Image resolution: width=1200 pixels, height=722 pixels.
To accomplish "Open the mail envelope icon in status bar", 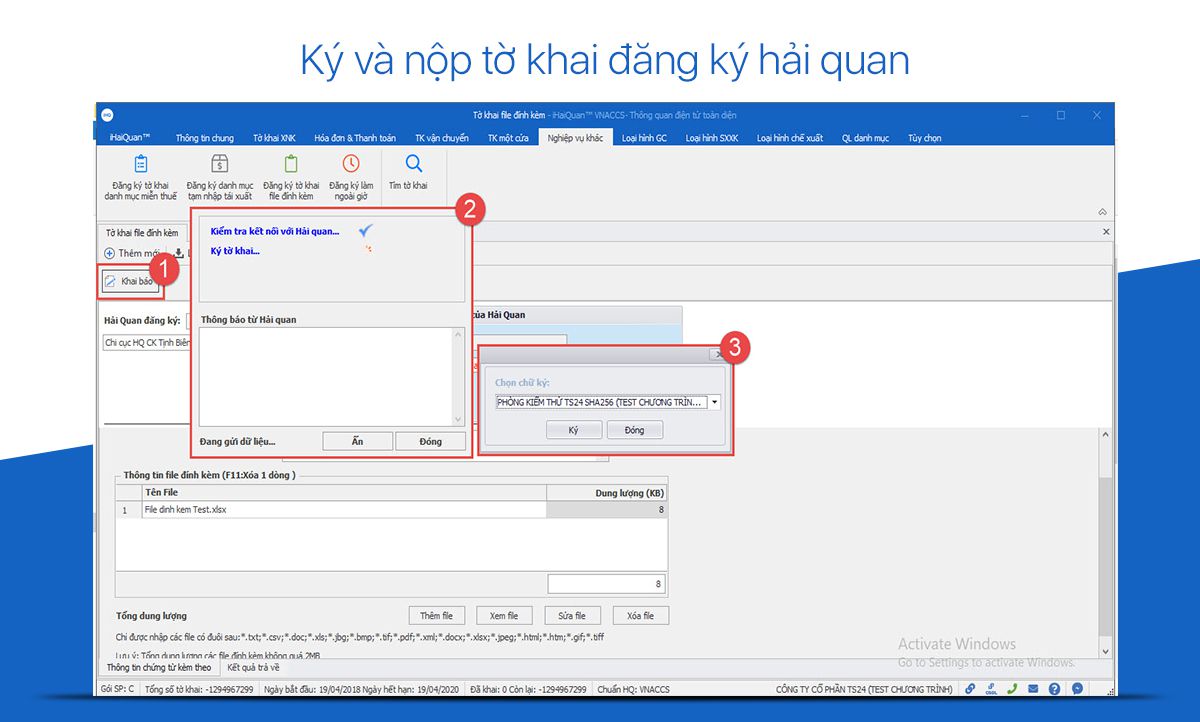I will 1033,688.
